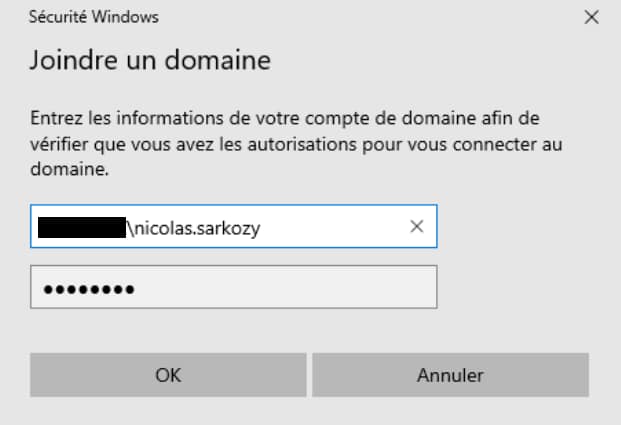Click the word 'Joindre' in the heading
This screenshot has height=425, width=621.
(x=66, y=60)
